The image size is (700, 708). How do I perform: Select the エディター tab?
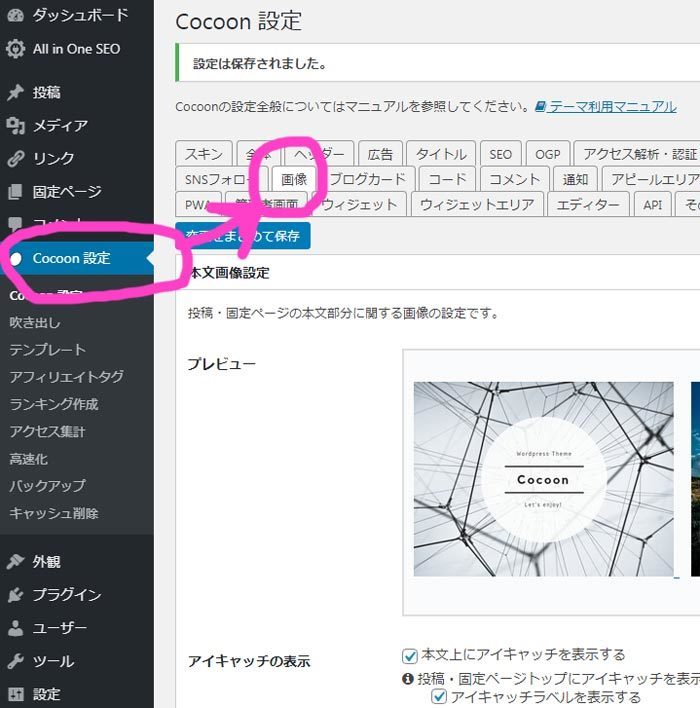tap(588, 205)
